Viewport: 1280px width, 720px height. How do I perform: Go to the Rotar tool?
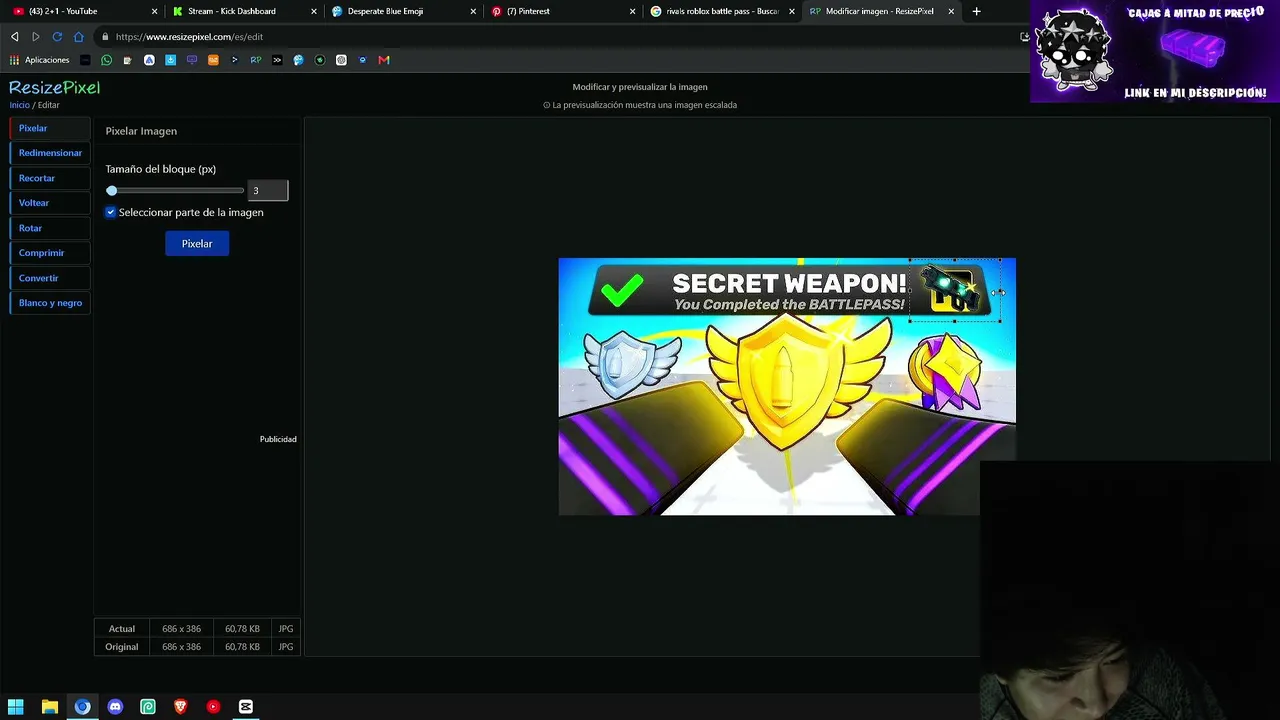[50, 228]
